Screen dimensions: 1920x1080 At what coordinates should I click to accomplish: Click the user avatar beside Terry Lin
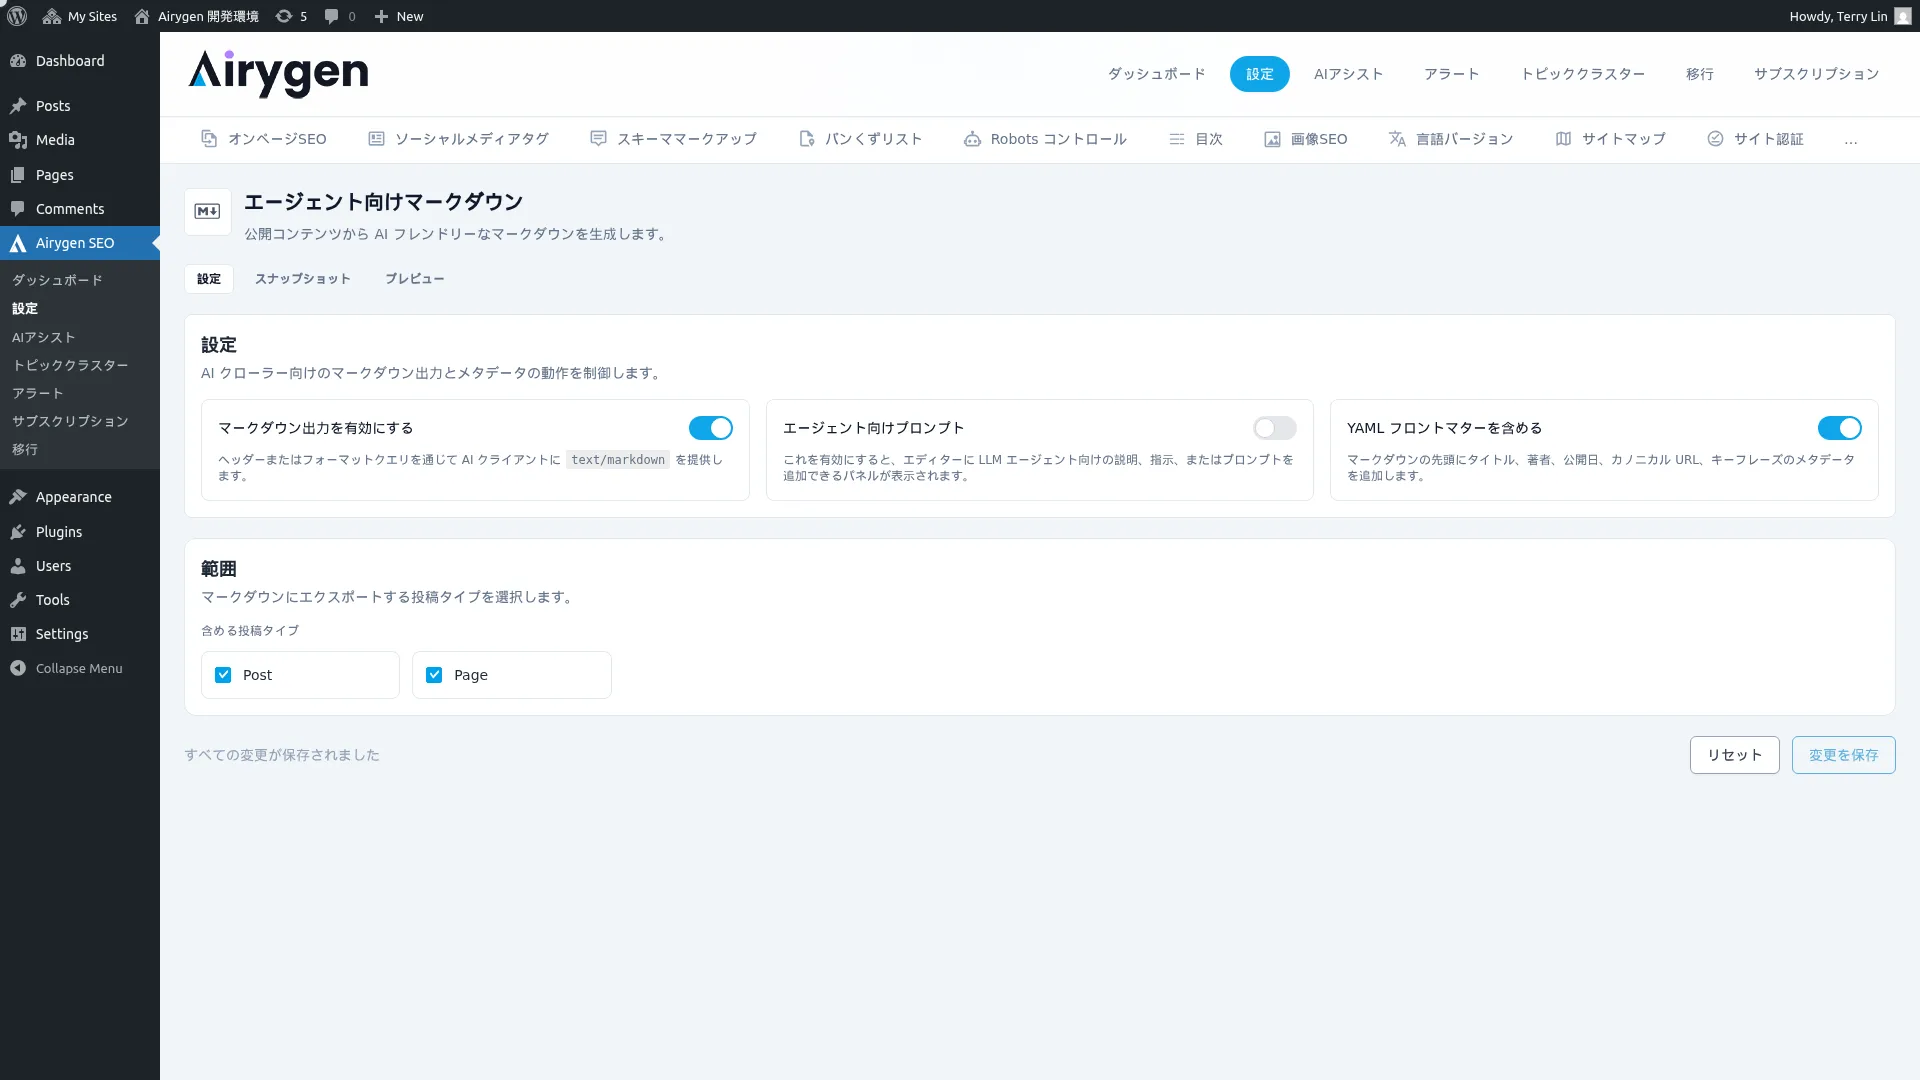pyautogui.click(x=1902, y=16)
